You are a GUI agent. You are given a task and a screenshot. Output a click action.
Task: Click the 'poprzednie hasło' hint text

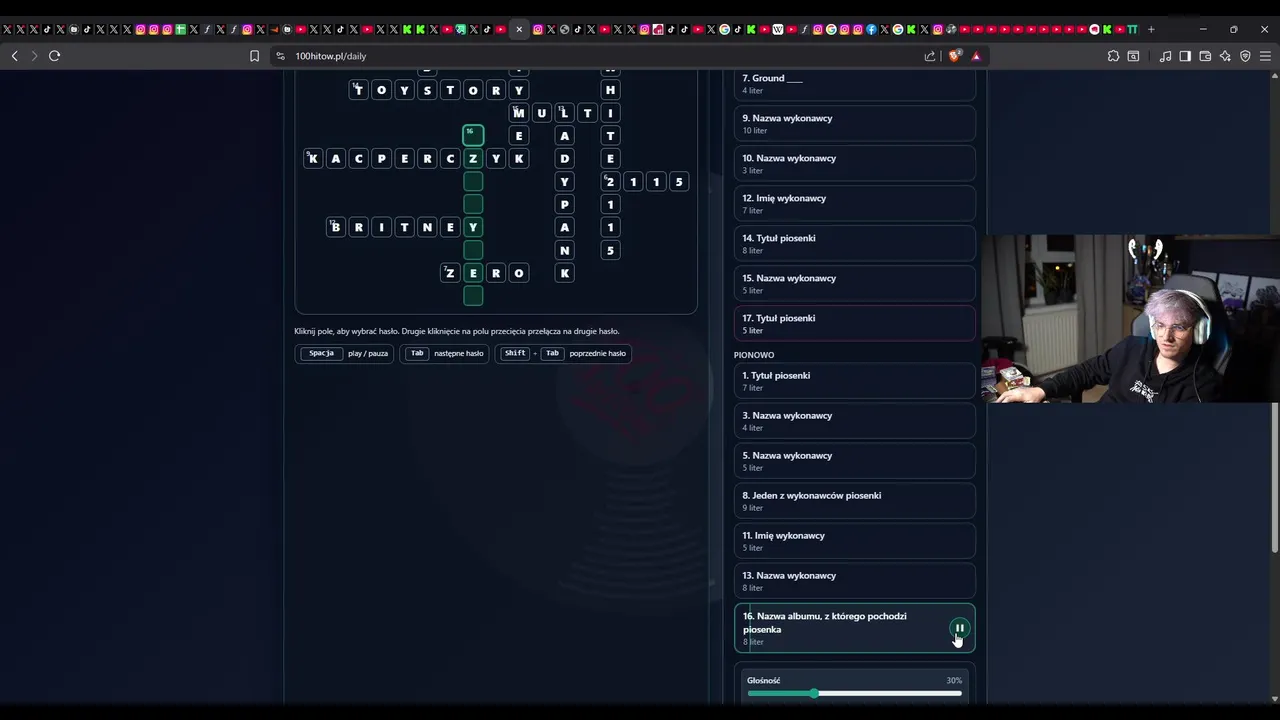point(597,353)
